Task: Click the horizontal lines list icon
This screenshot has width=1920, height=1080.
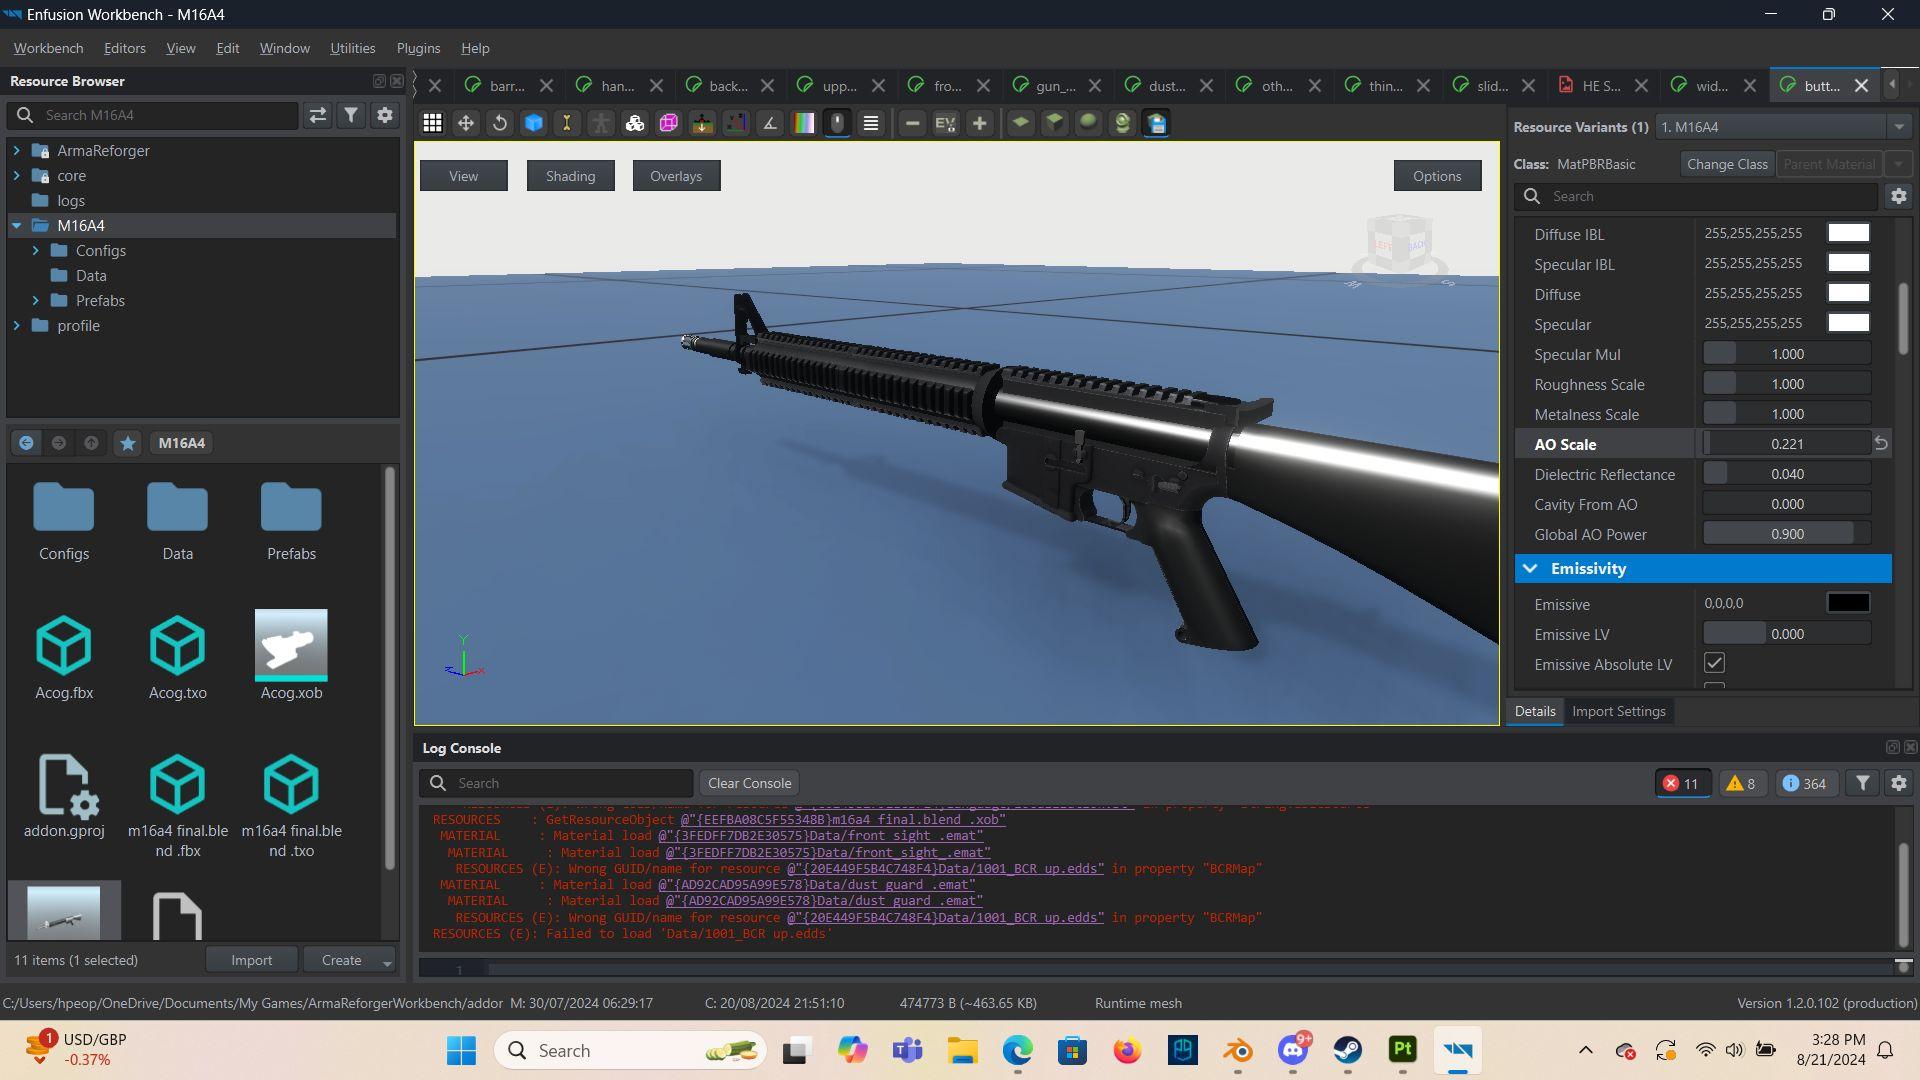Action: (x=871, y=123)
